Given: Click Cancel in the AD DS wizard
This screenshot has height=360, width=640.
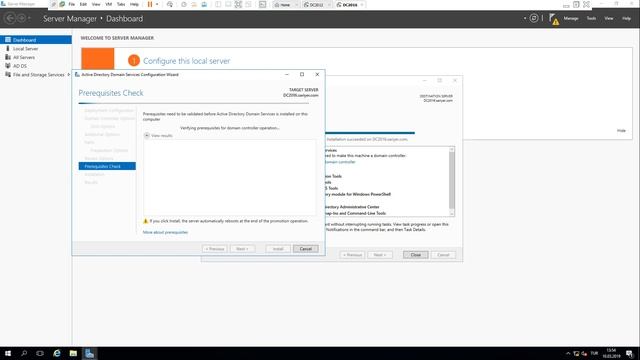Looking at the screenshot, I should pyautogui.click(x=305, y=249).
